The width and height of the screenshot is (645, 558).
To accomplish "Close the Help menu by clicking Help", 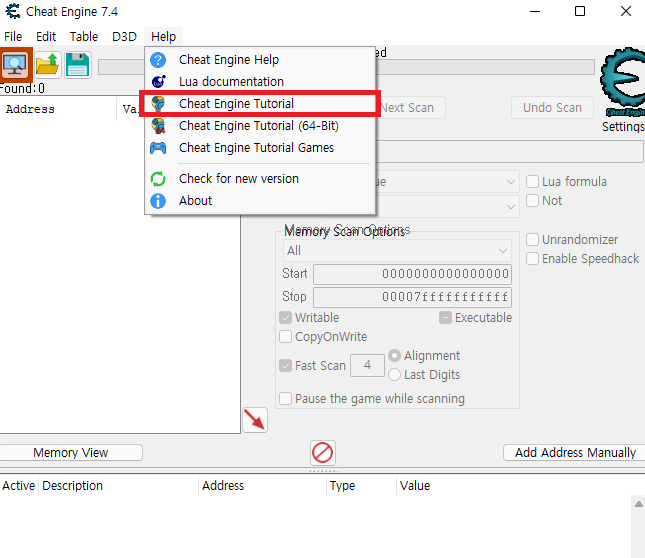I will click(163, 37).
